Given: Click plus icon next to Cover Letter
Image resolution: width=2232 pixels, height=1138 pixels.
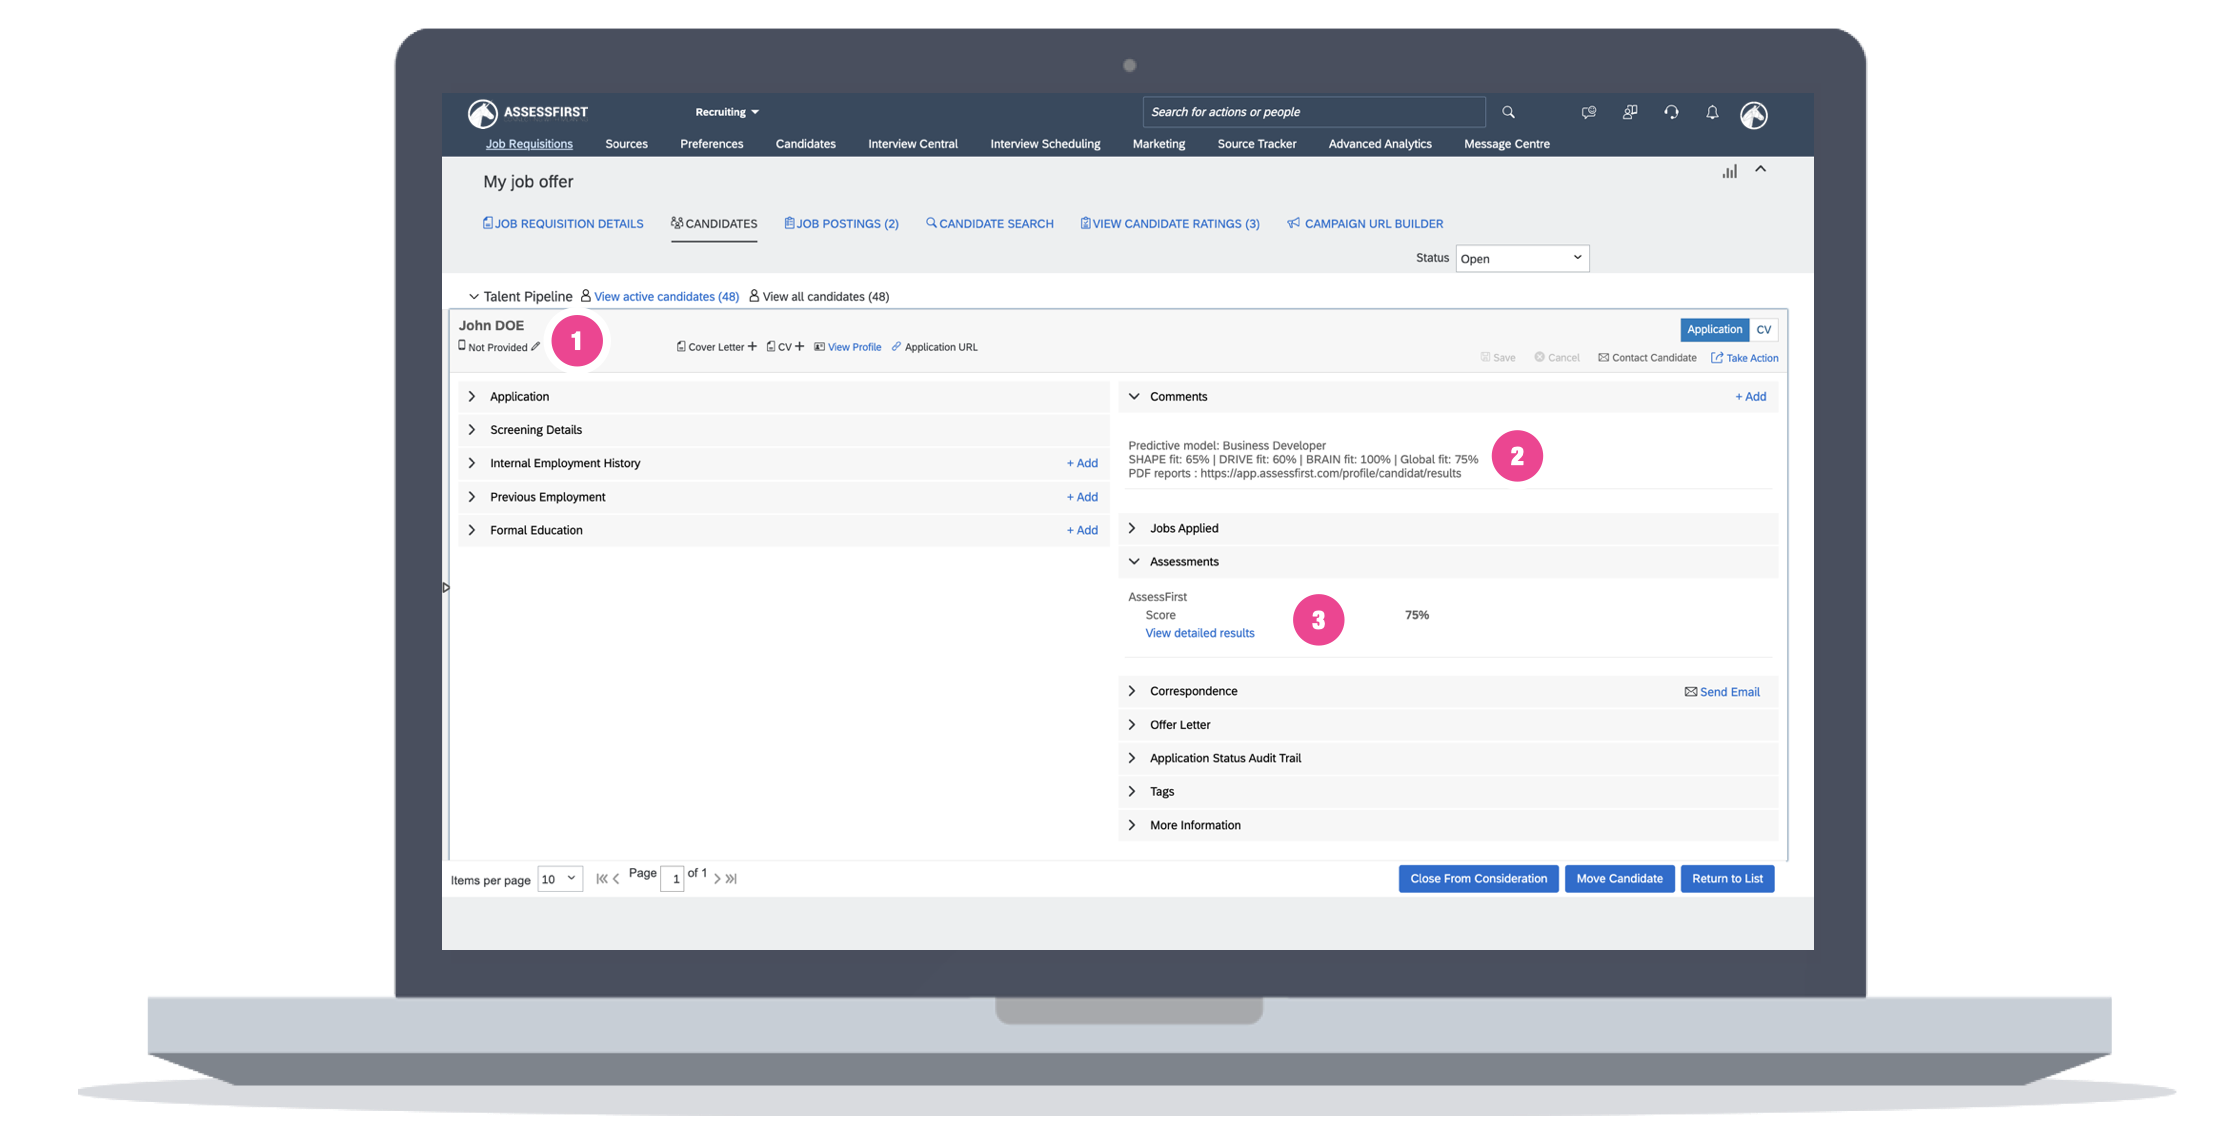Looking at the screenshot, I should pos(752,347).
